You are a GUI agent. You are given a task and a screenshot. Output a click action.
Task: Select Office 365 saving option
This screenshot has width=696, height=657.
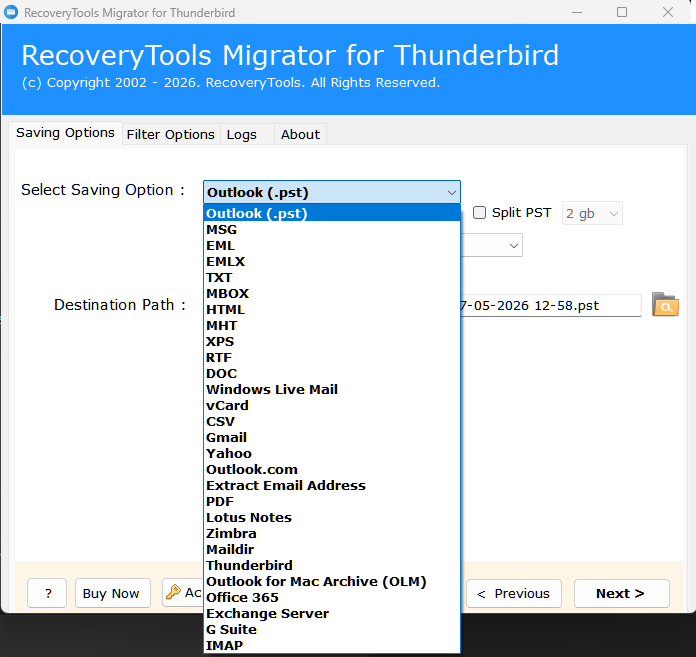click(332, 597)
